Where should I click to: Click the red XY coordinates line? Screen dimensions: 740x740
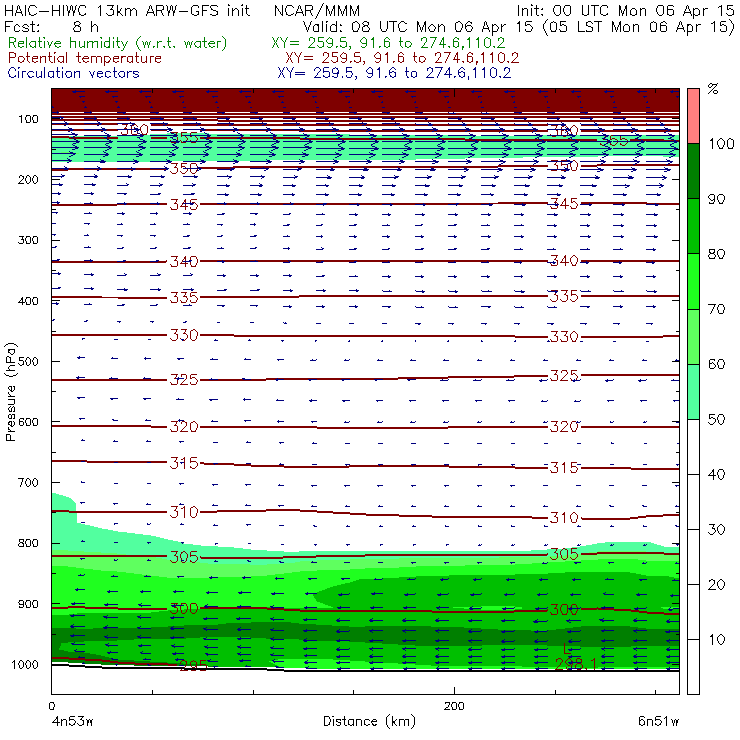[x=402, y=58]
